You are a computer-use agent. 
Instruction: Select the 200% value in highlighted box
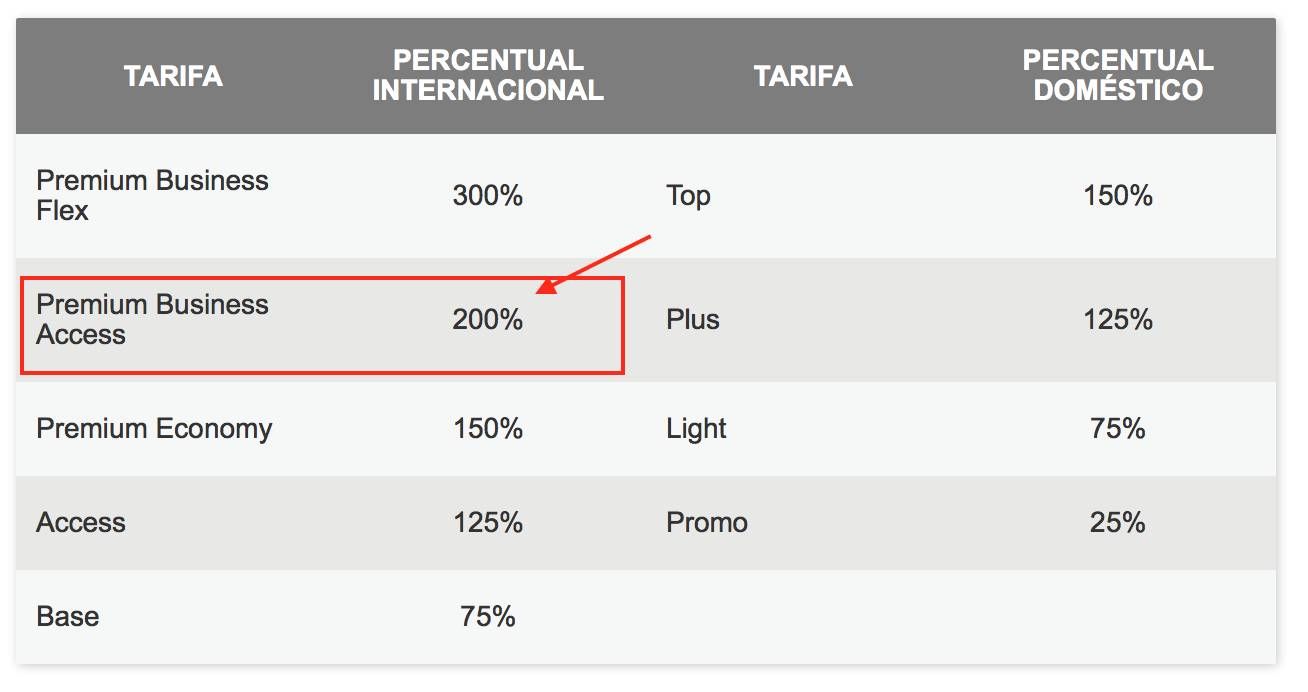tap(488, 320)
